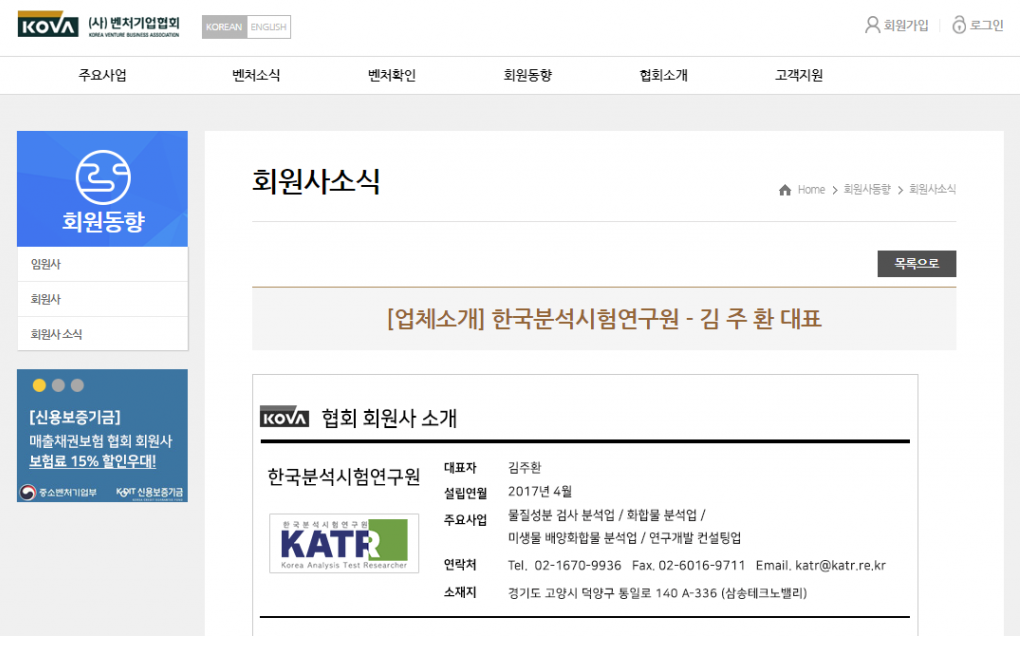Open the 협회소개 menu
The width and height of the screenshot is (1023, 661).
663,75
